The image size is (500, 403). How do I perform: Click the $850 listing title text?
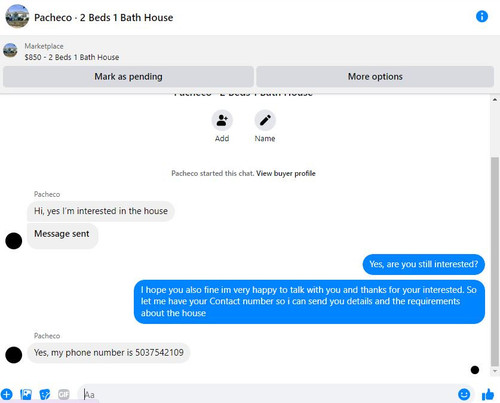pos(72,57)
